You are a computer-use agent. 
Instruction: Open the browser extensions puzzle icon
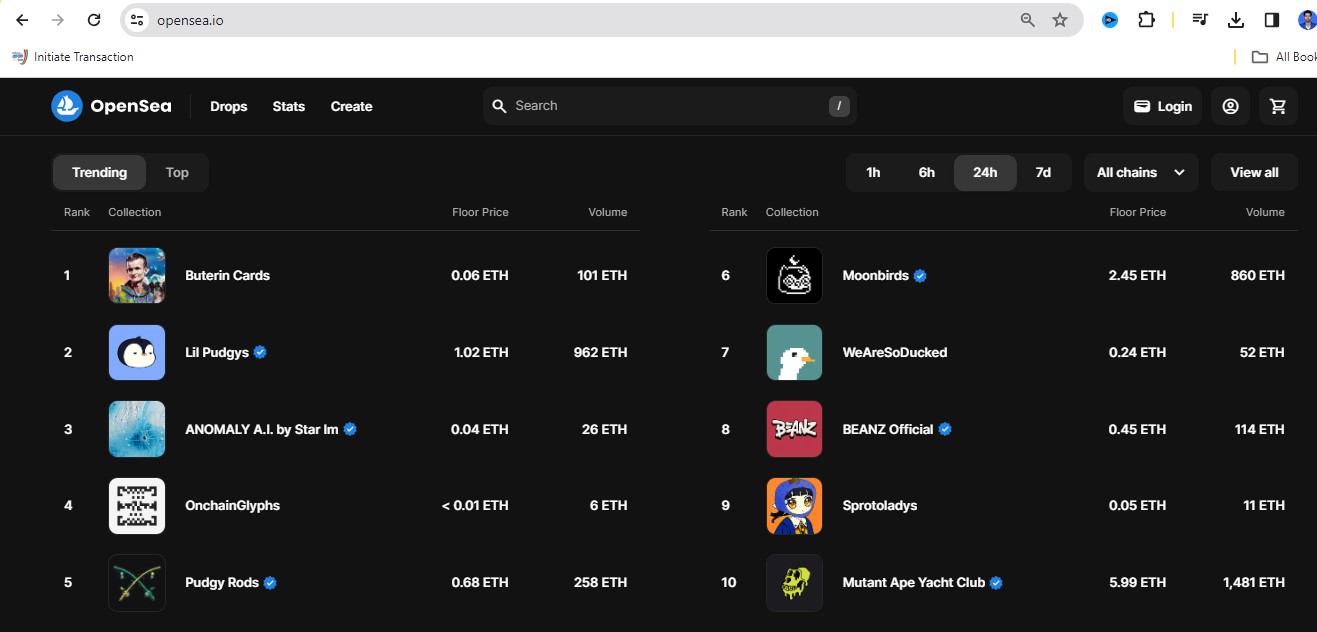(x=1147, y=20)
